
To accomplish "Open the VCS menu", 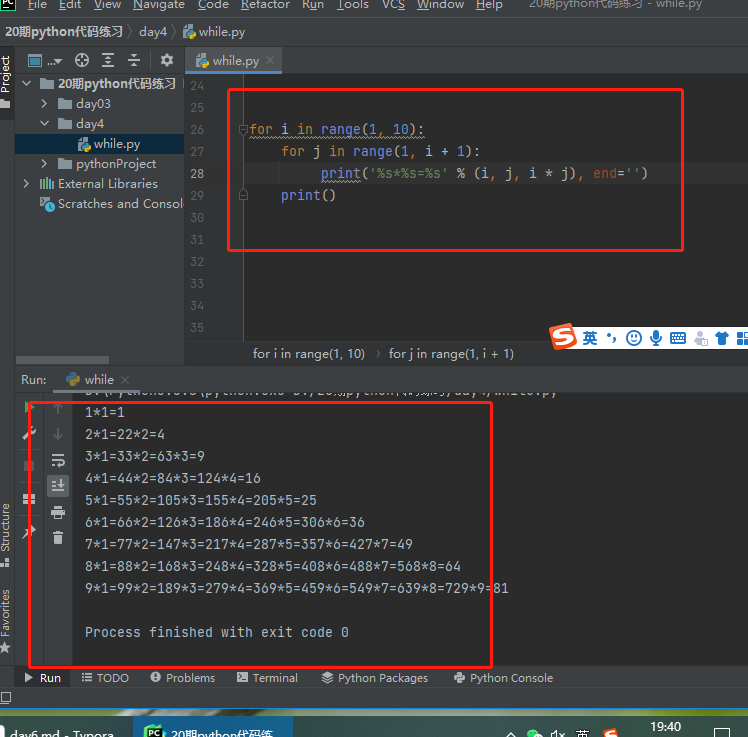I will (x=393, y=5).
